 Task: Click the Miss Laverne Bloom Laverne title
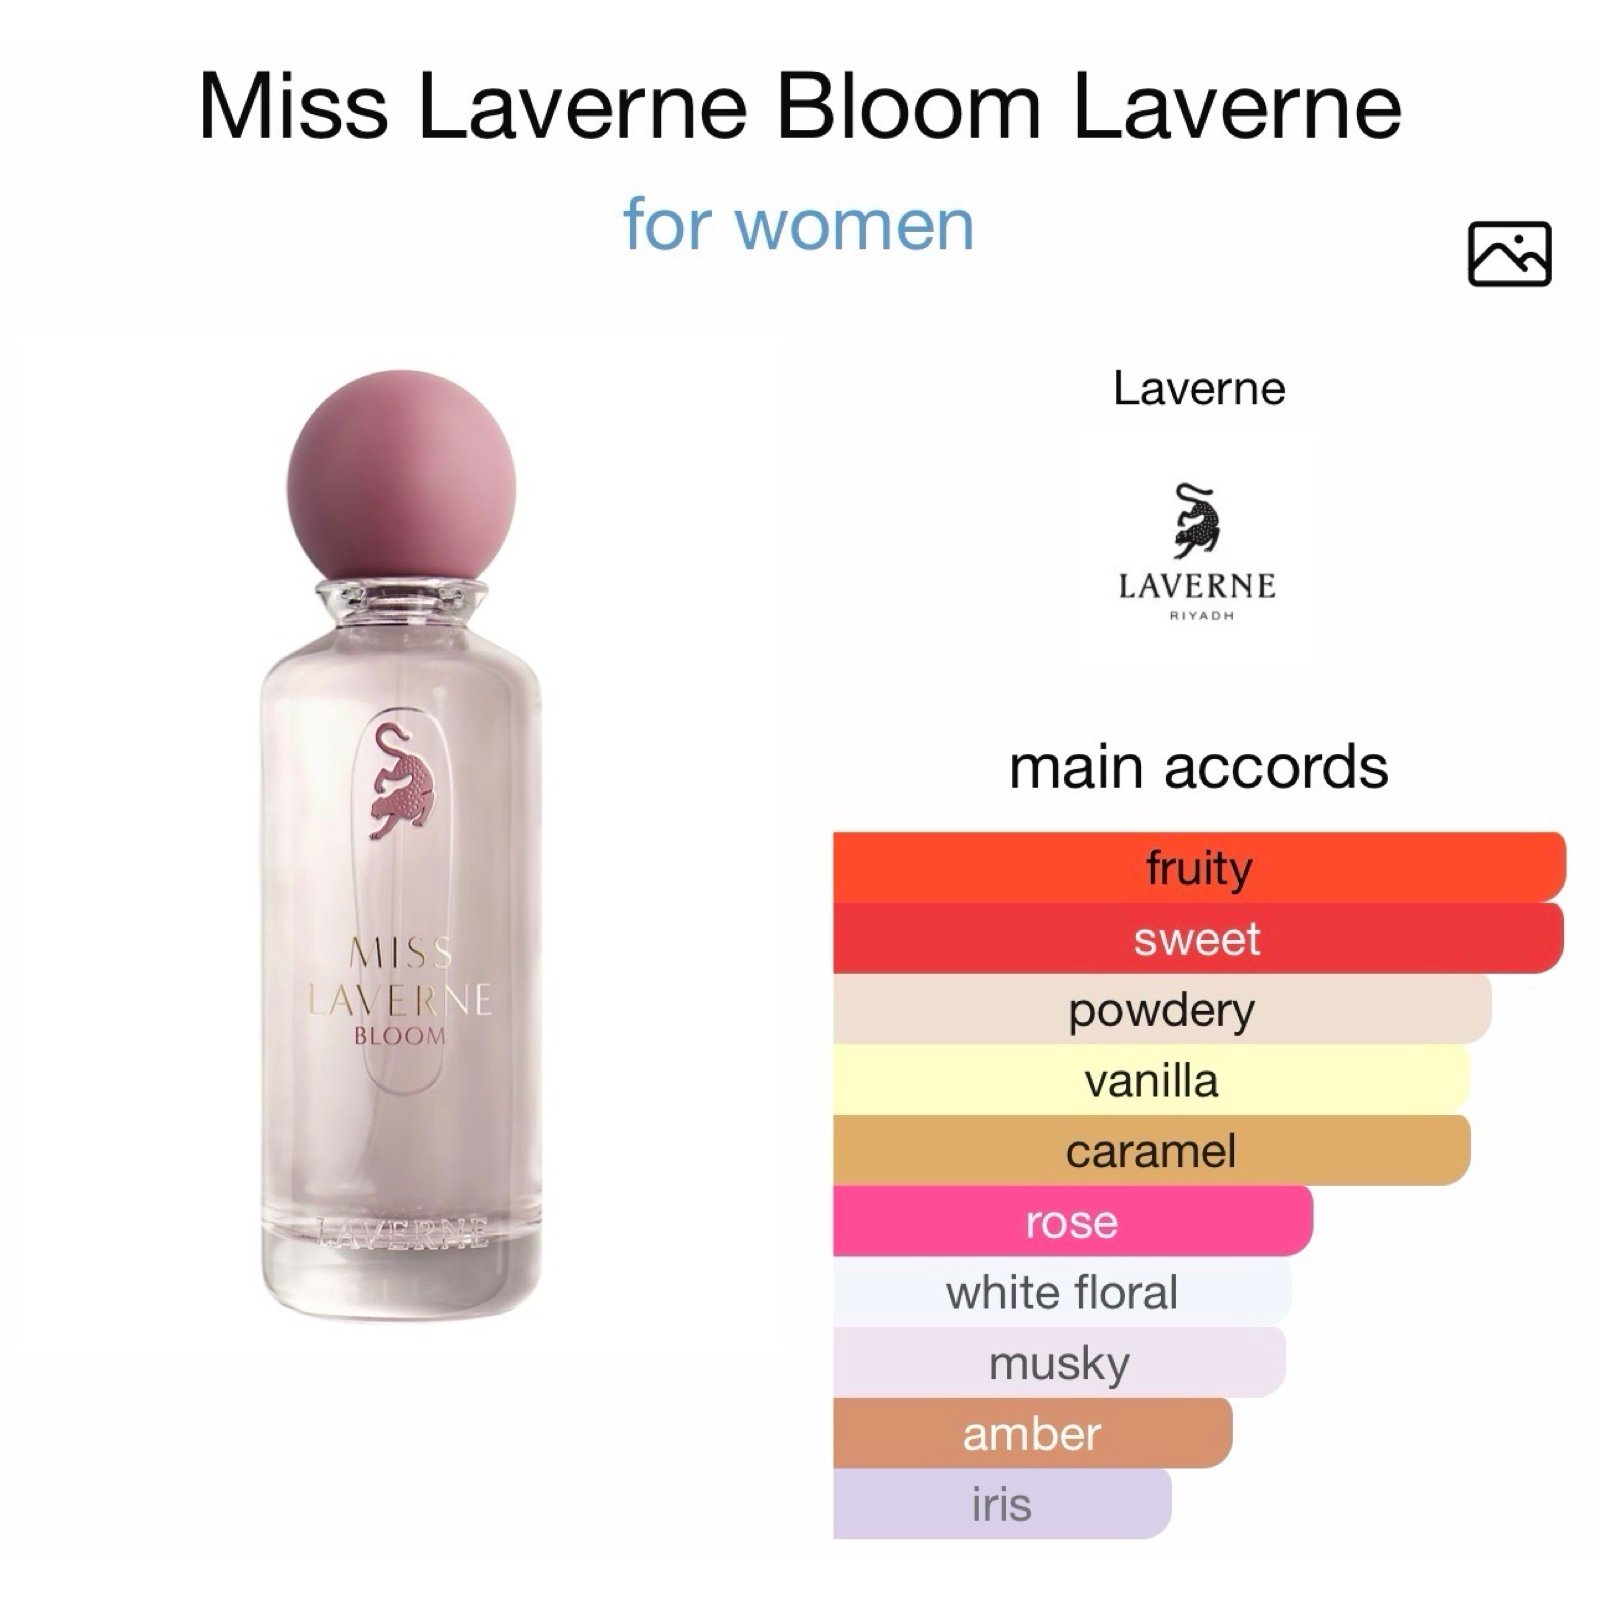[800, 106]
